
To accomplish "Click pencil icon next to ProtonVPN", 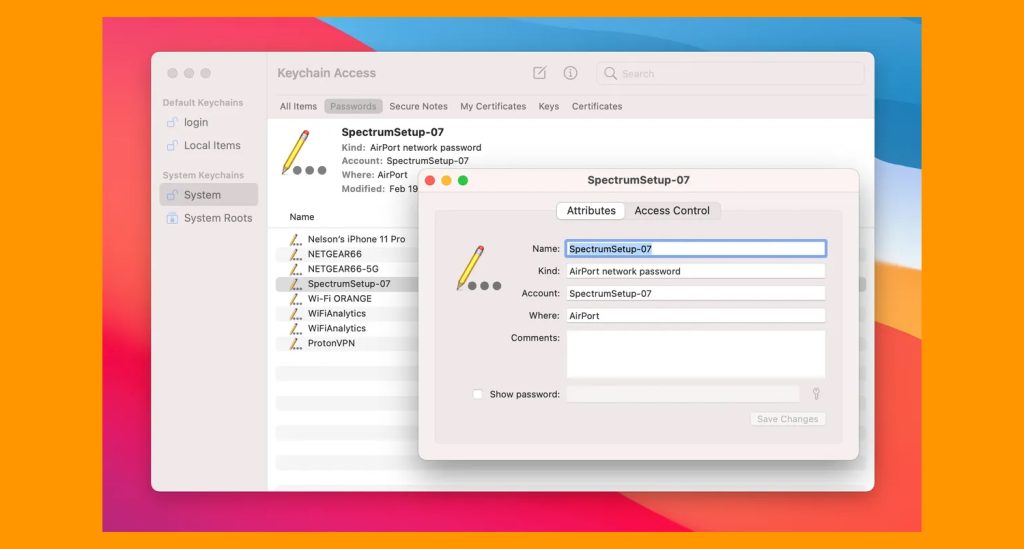I will tap(296, 343).
